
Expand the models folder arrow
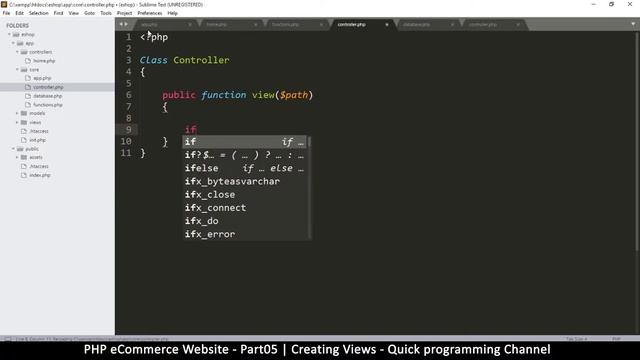pos(18,113)
